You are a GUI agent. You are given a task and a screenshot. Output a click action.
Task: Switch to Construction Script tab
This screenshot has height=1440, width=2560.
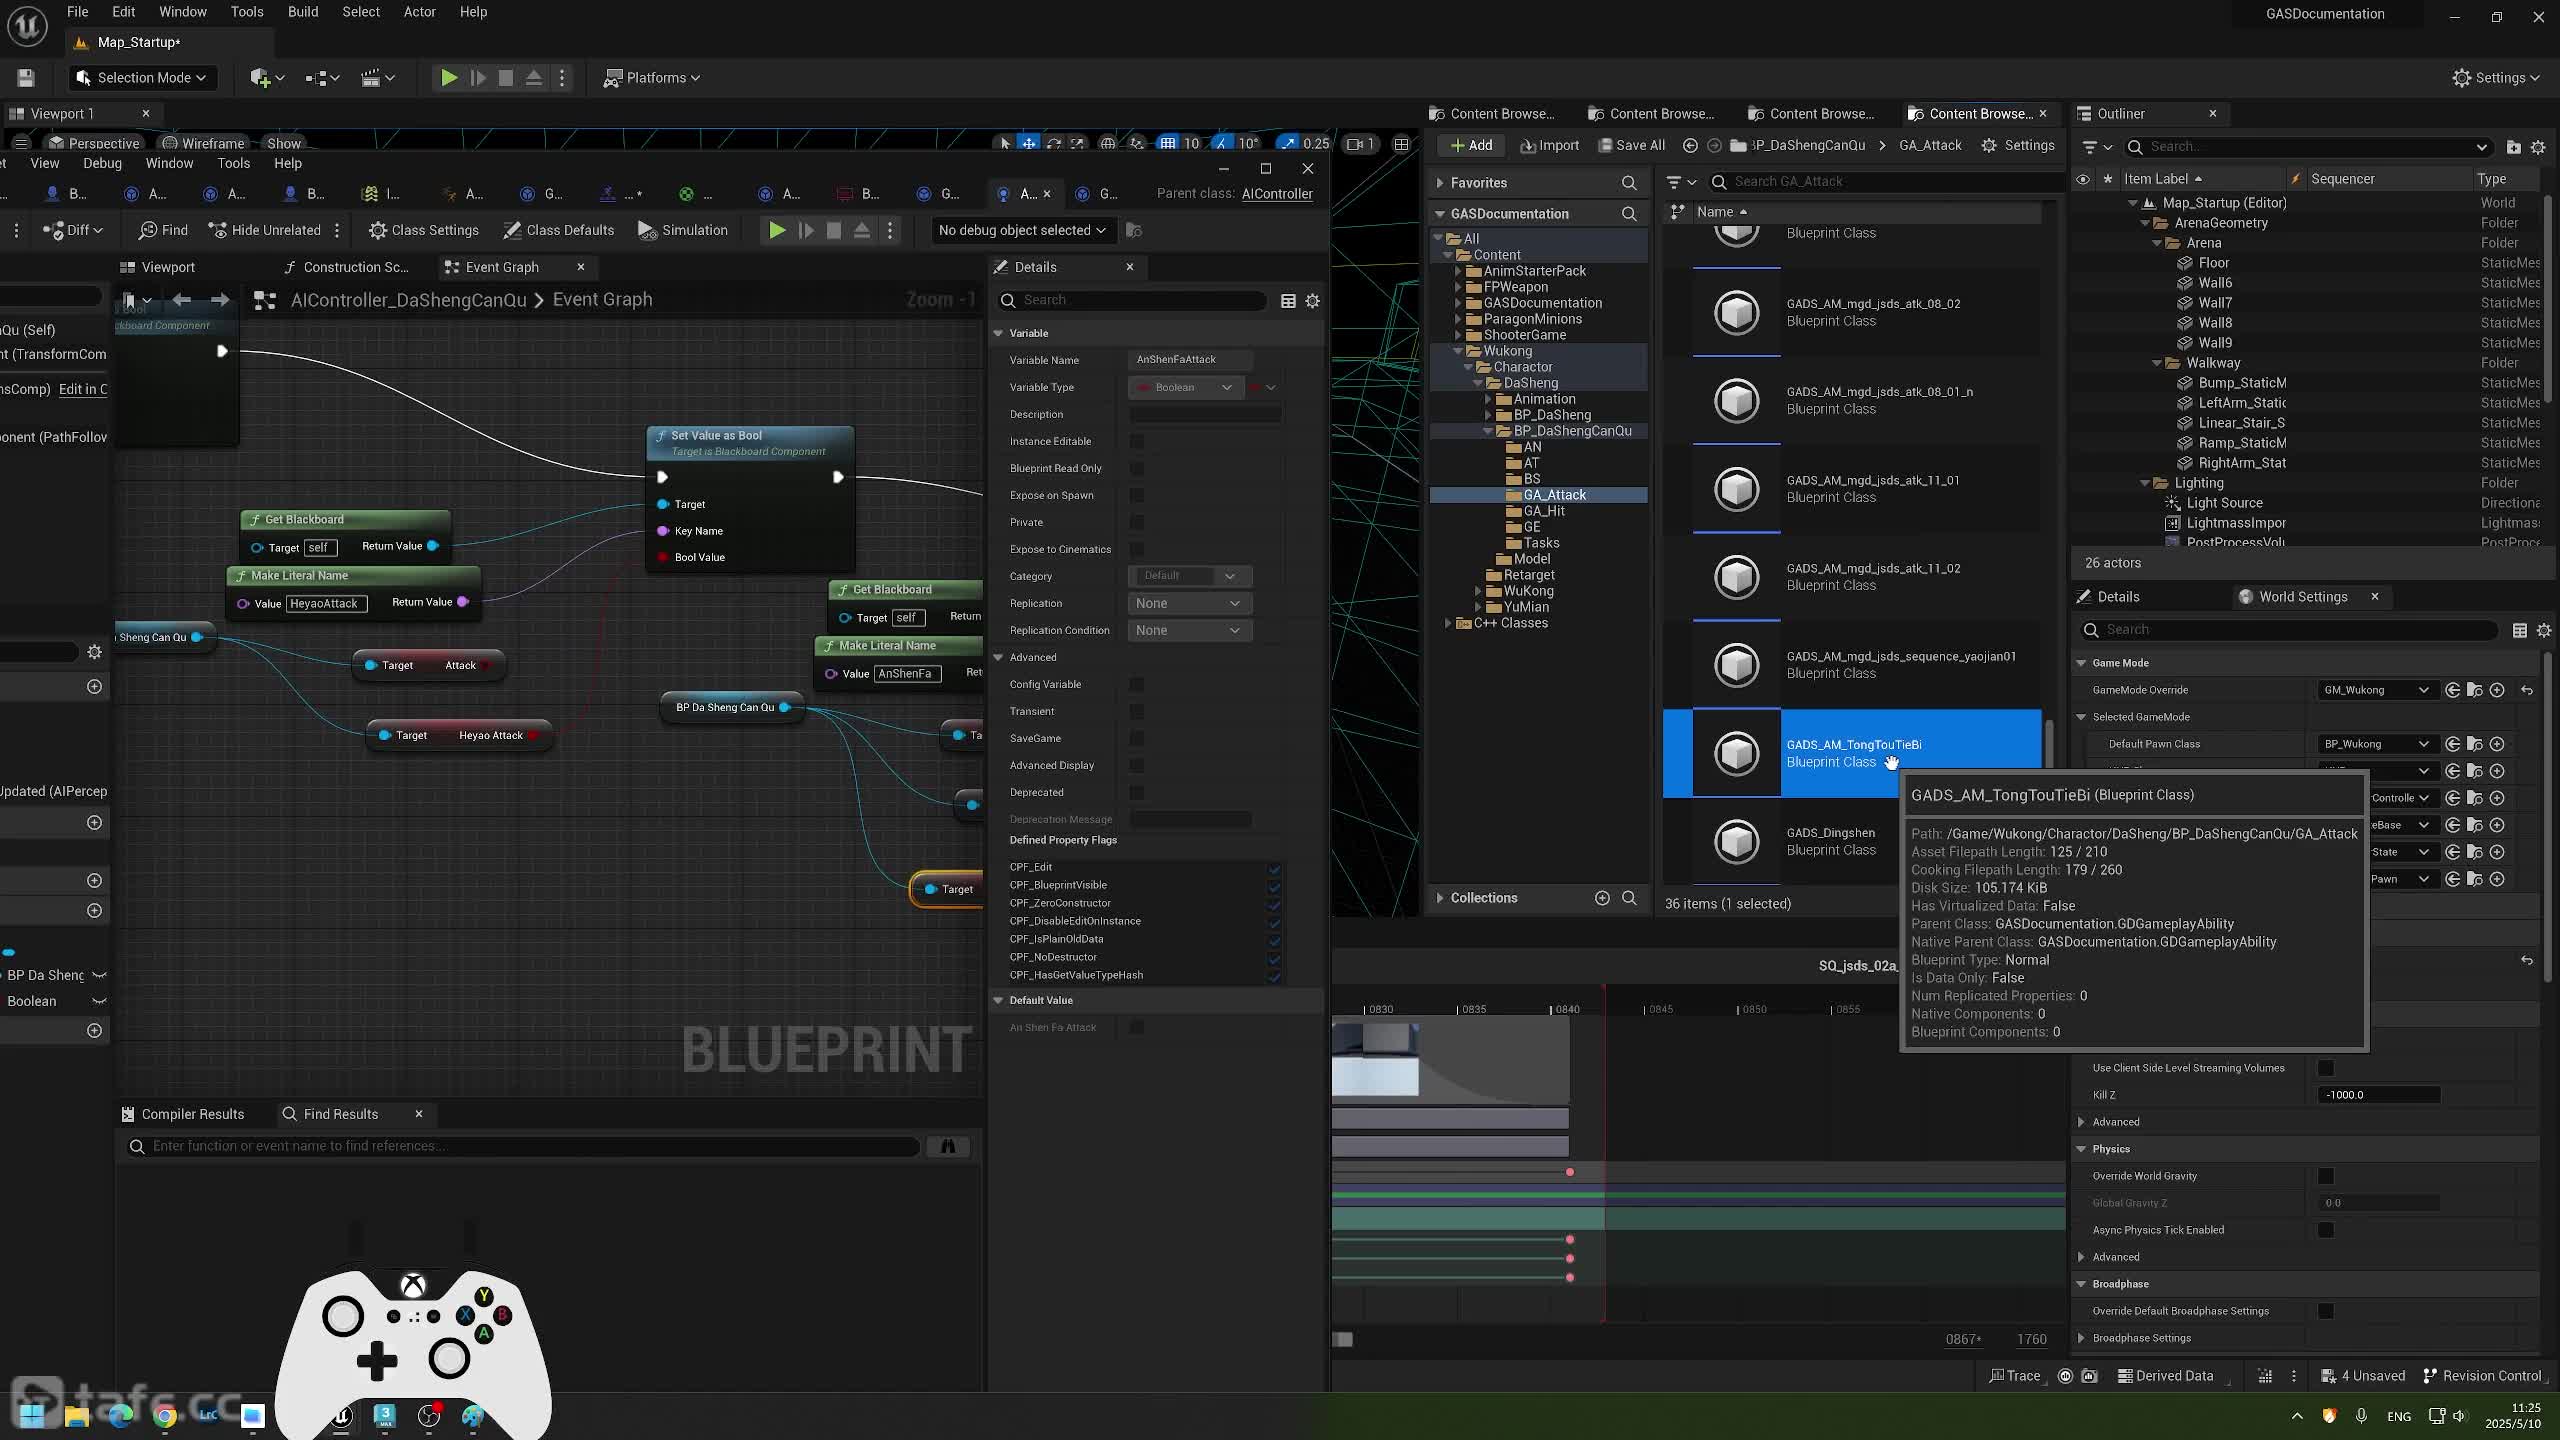click(x=346, y=268)
